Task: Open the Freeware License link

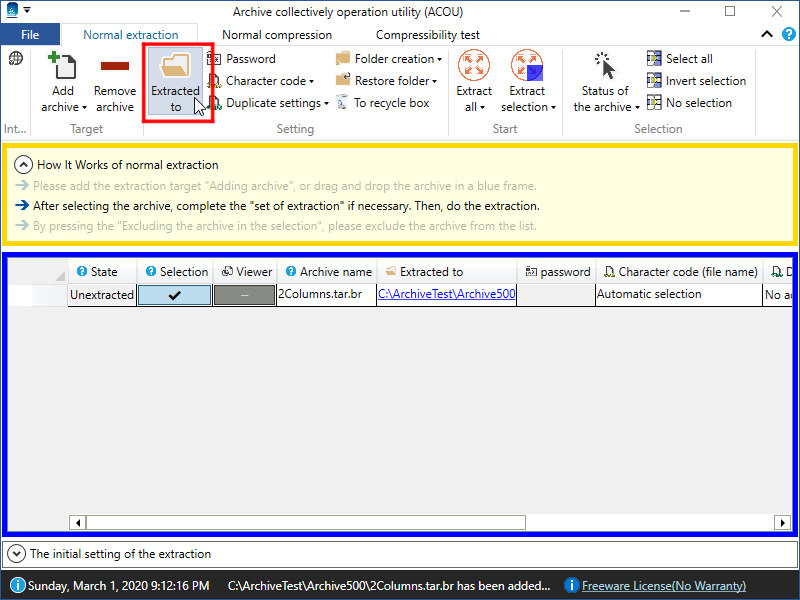Action: click(x=664, y=586)
